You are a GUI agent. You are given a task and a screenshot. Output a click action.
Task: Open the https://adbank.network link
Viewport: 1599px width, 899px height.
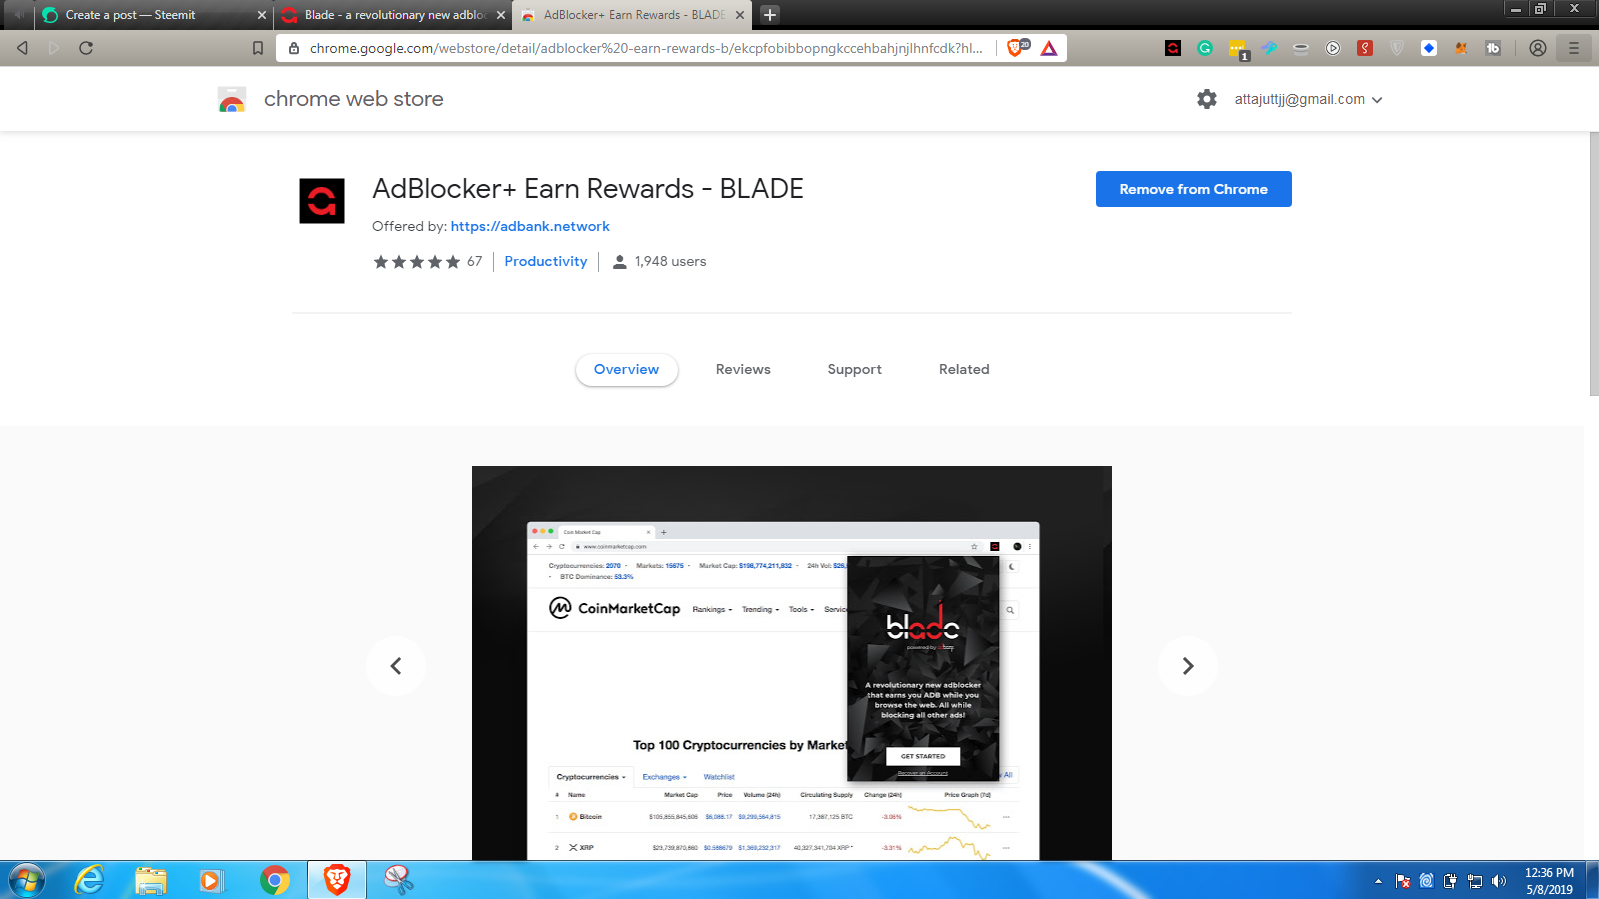coord(530,226)
